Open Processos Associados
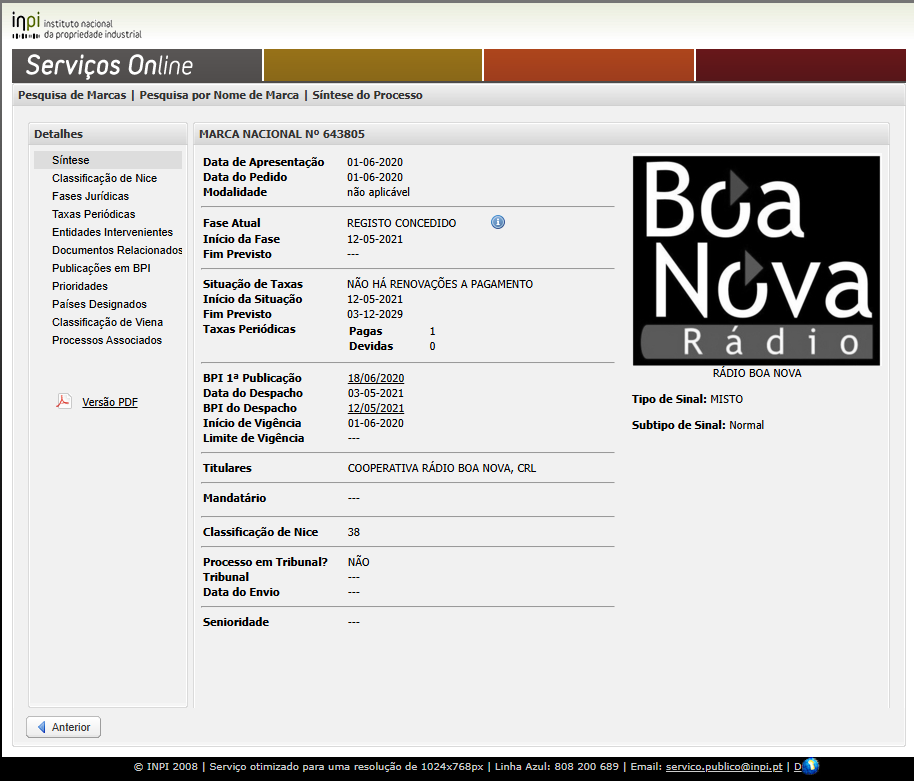The height and width of the screenshot is (781, 914). [107, 340]
